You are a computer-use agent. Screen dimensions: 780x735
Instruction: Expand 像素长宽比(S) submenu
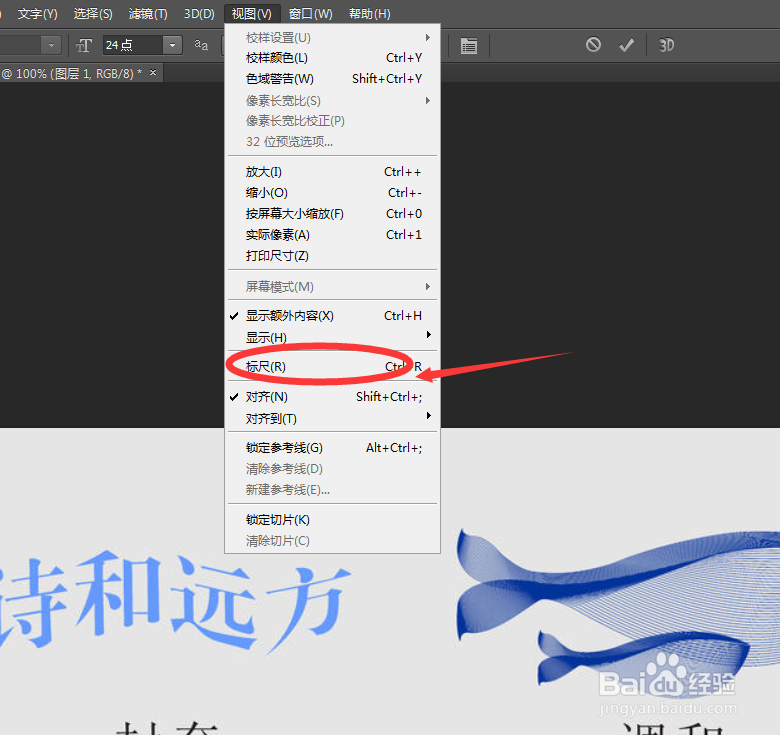[x=332, y=101]
